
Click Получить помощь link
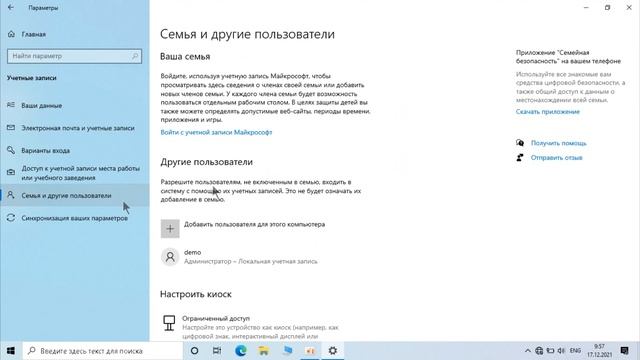[x=558, y=143]
